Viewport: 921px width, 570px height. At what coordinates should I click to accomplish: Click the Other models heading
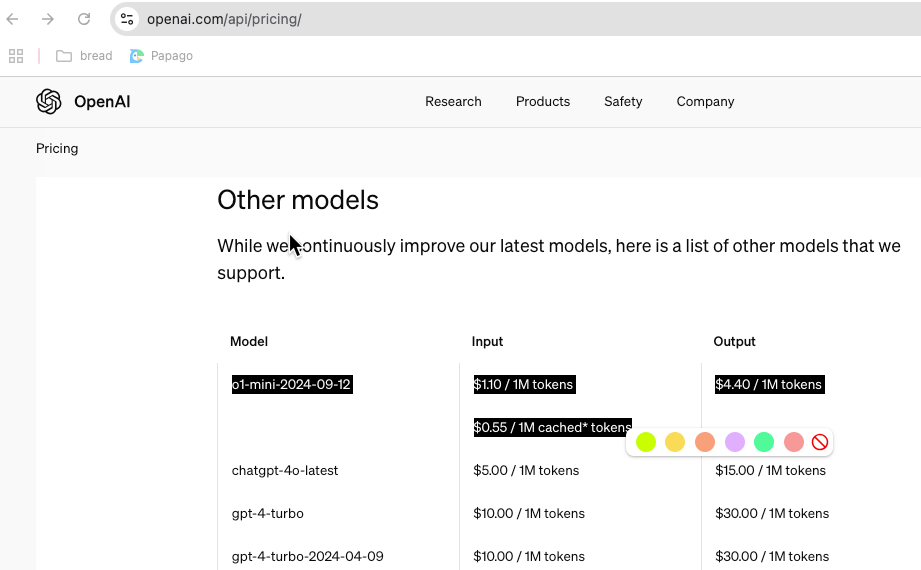coord(298,200)
